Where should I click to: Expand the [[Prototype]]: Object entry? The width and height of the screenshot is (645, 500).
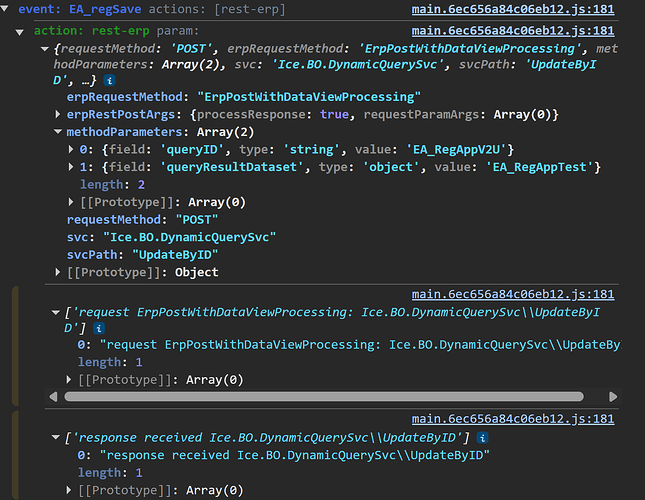(58, 272)
